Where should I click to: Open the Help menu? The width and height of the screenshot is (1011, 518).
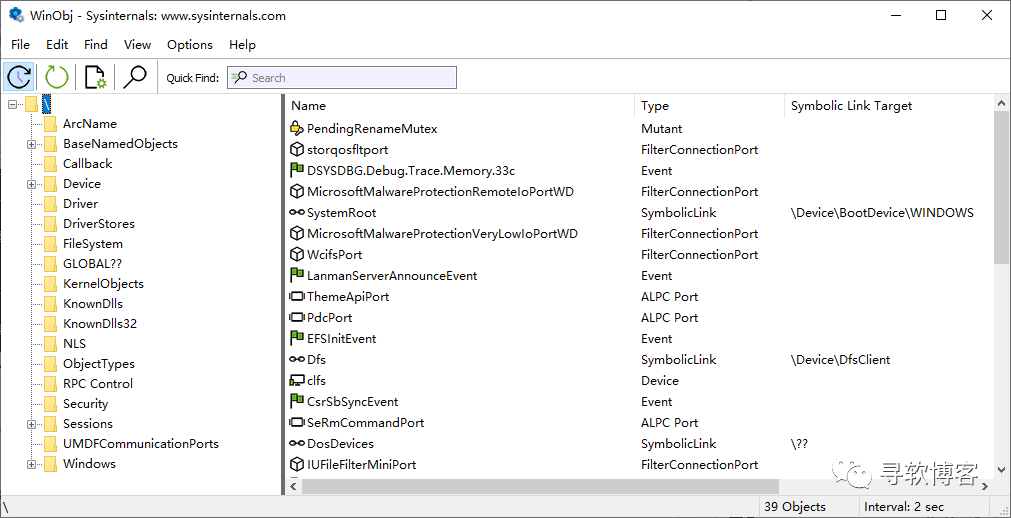242,45
